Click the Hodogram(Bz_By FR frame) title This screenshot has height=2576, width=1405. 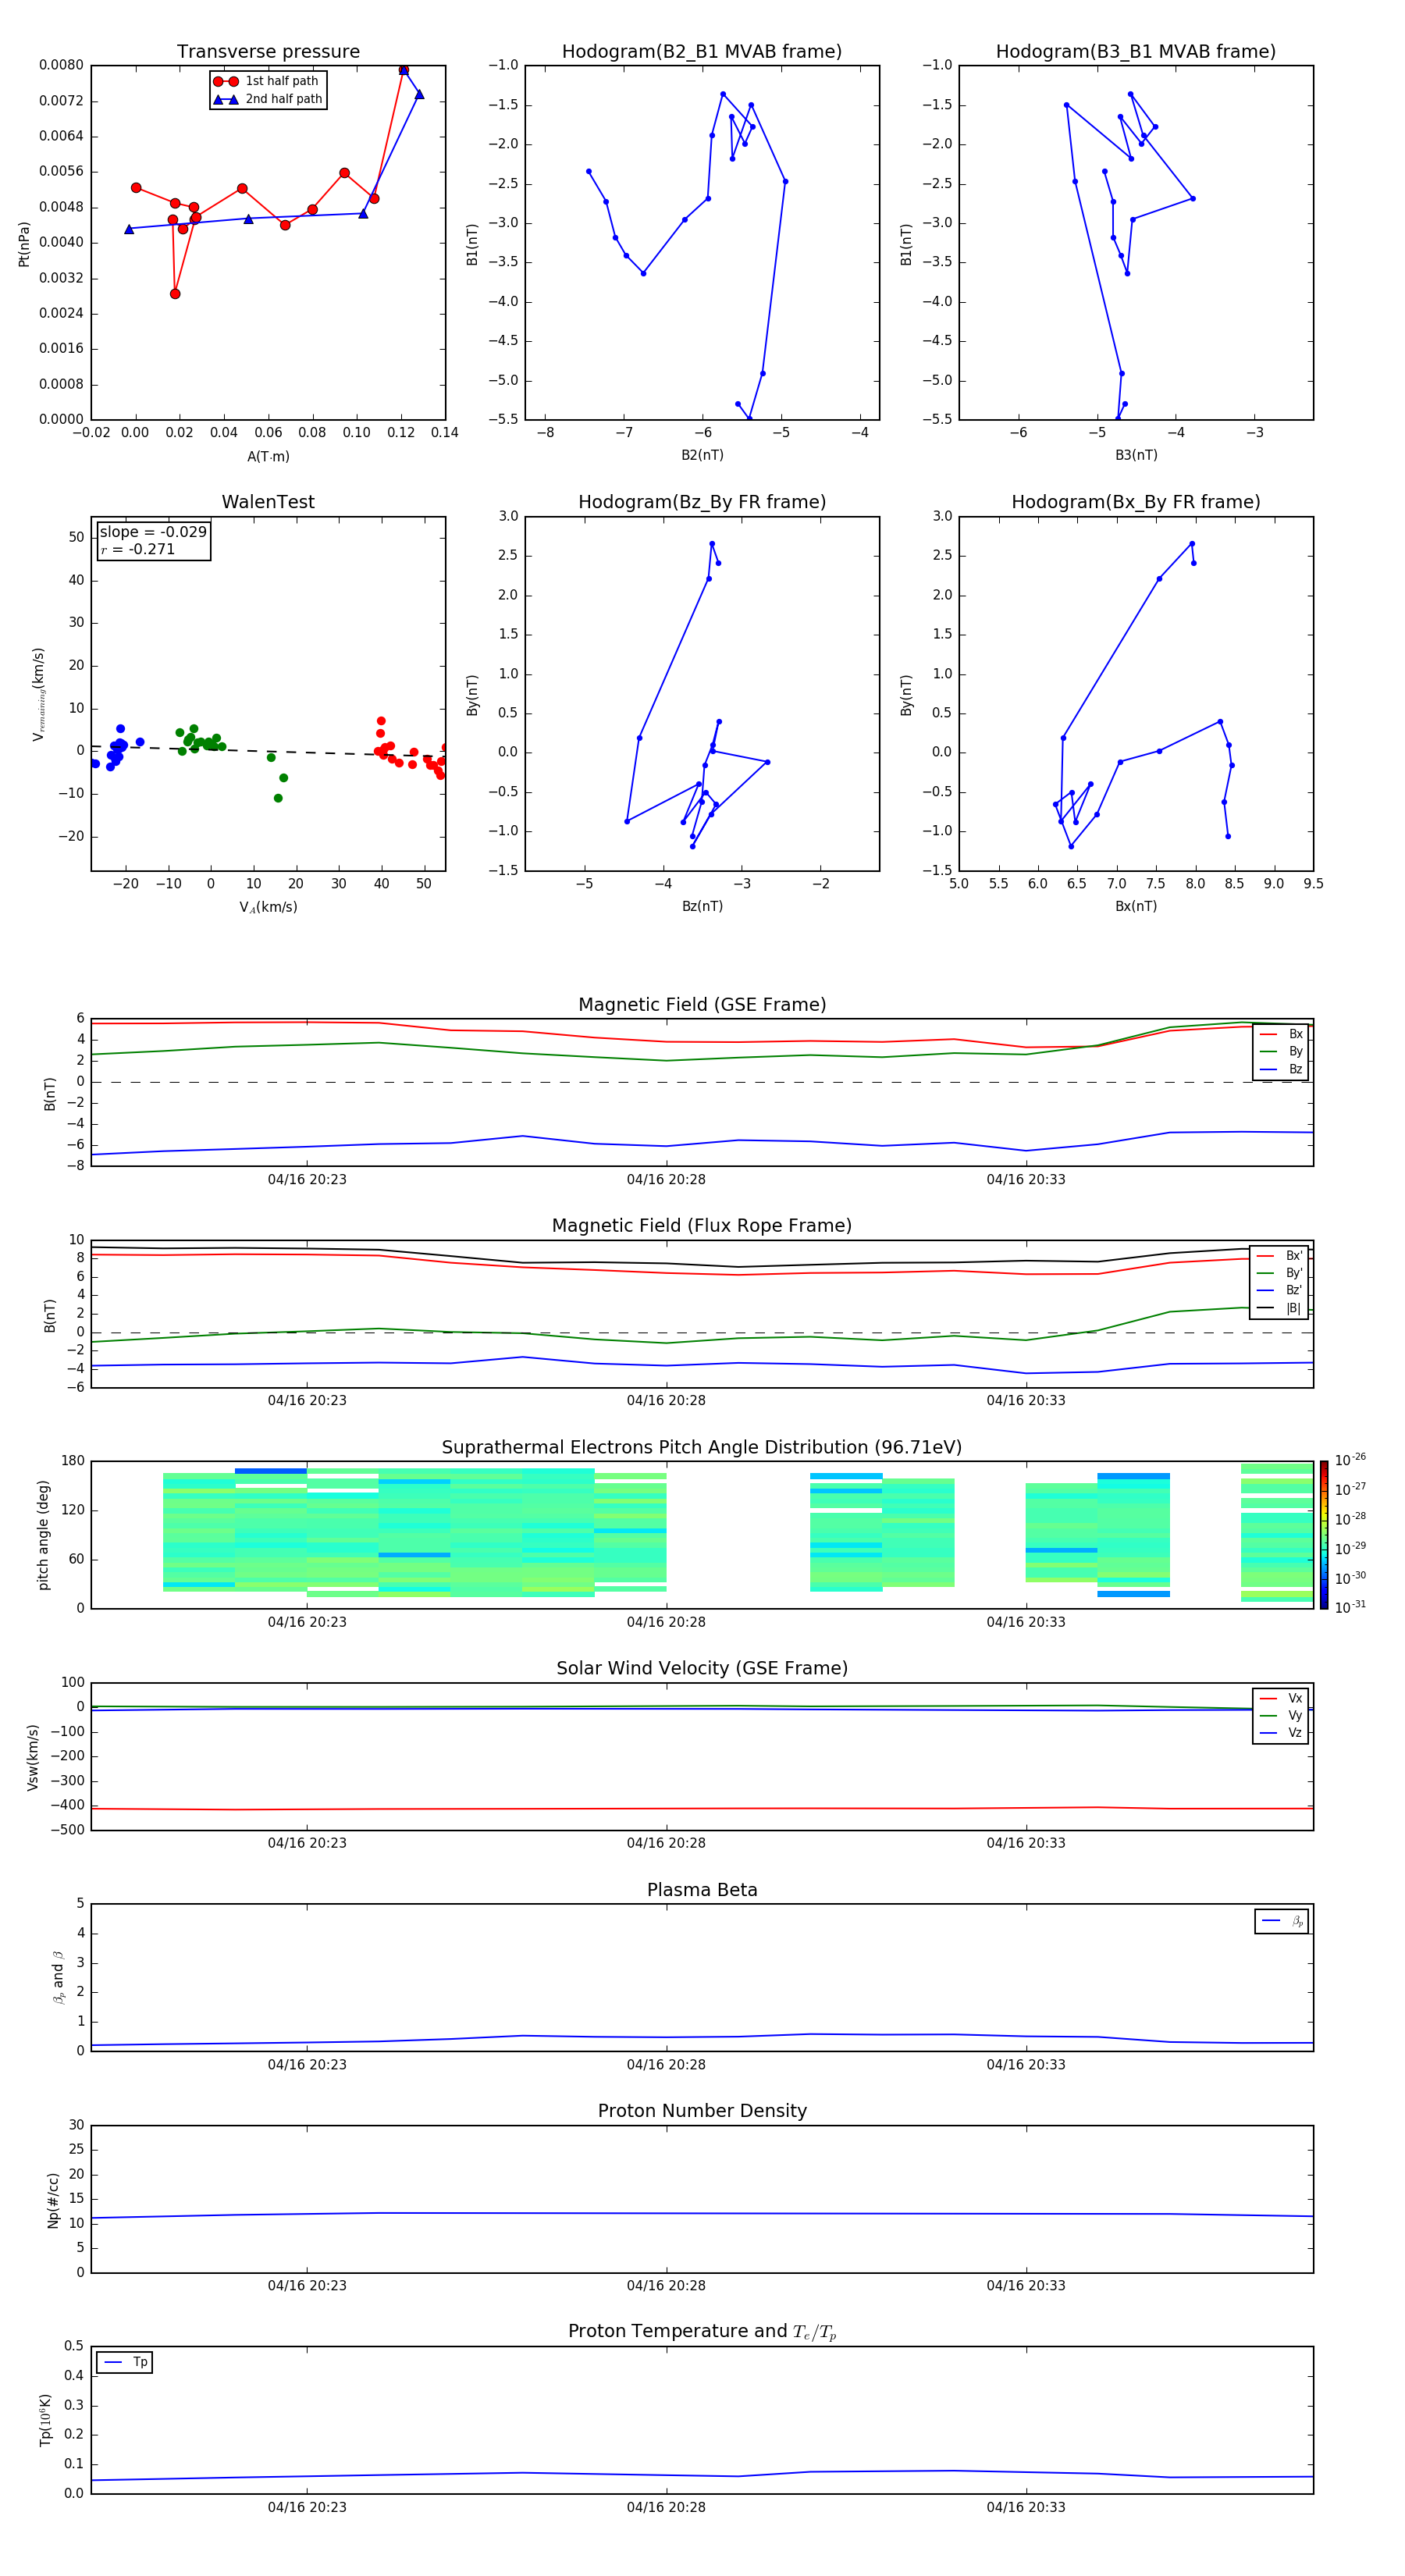[x=702, y=502]
